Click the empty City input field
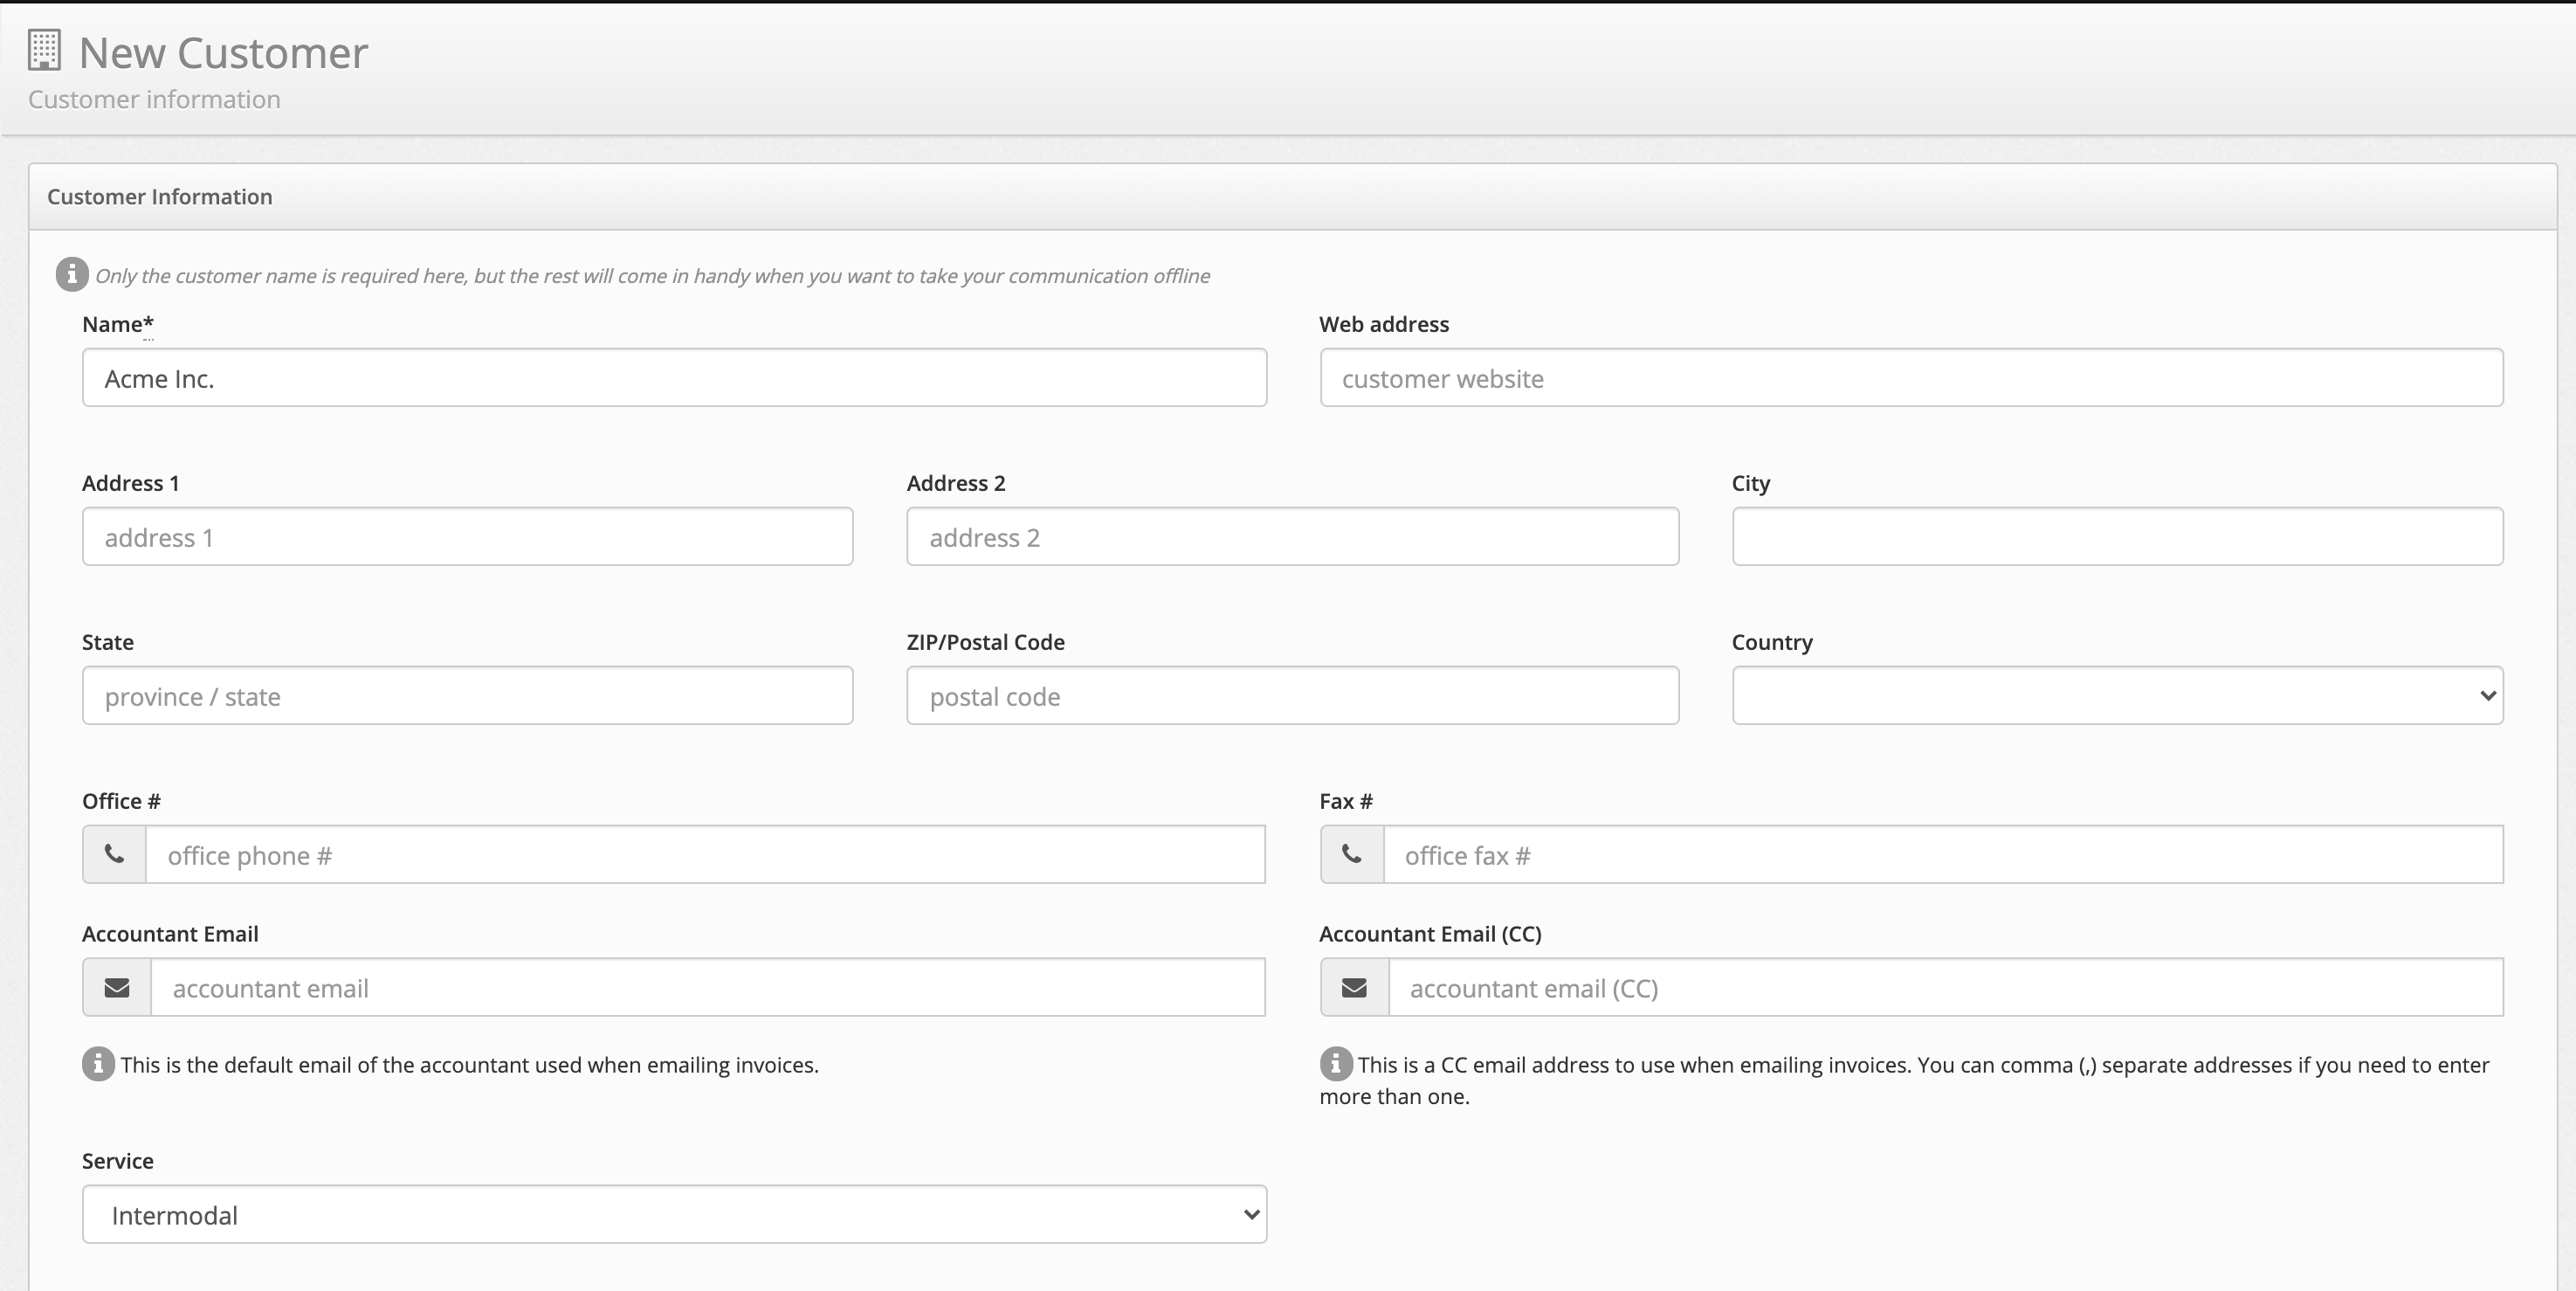Screen dimensions: 2576x1291 tap(2117, 536)
